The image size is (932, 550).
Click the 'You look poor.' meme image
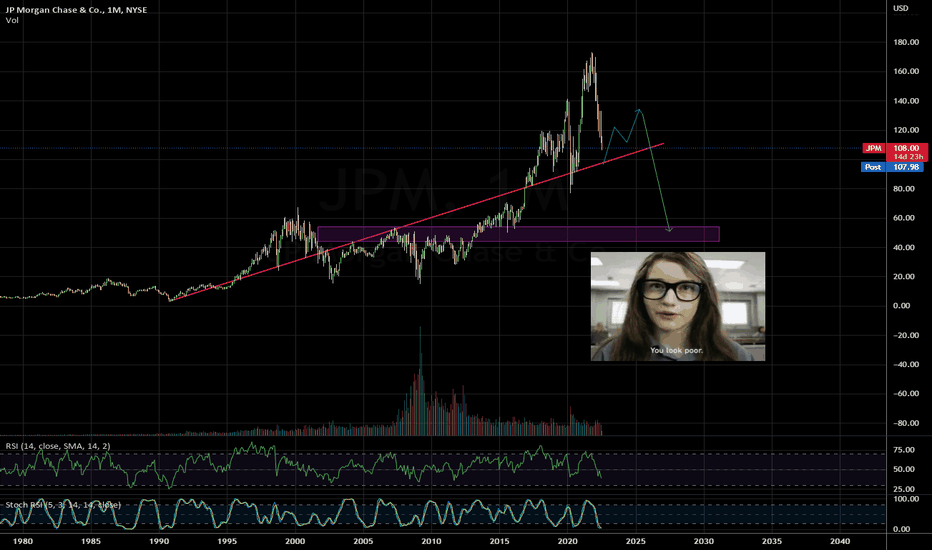pyautogui.click(x=678, y=306)
